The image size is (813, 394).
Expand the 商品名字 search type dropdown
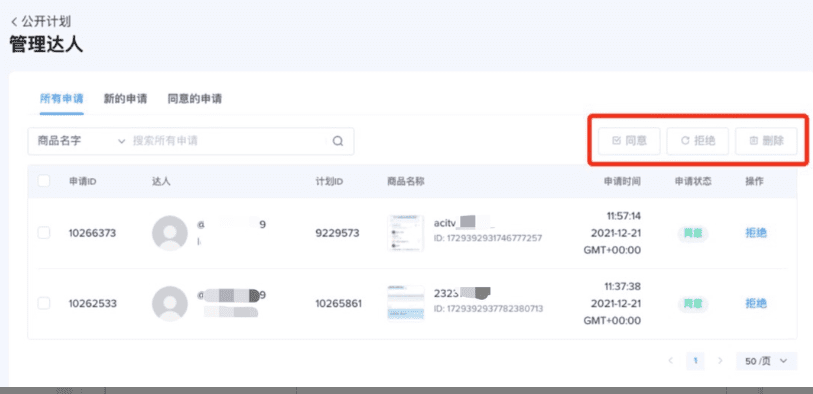tap(81, 141)
